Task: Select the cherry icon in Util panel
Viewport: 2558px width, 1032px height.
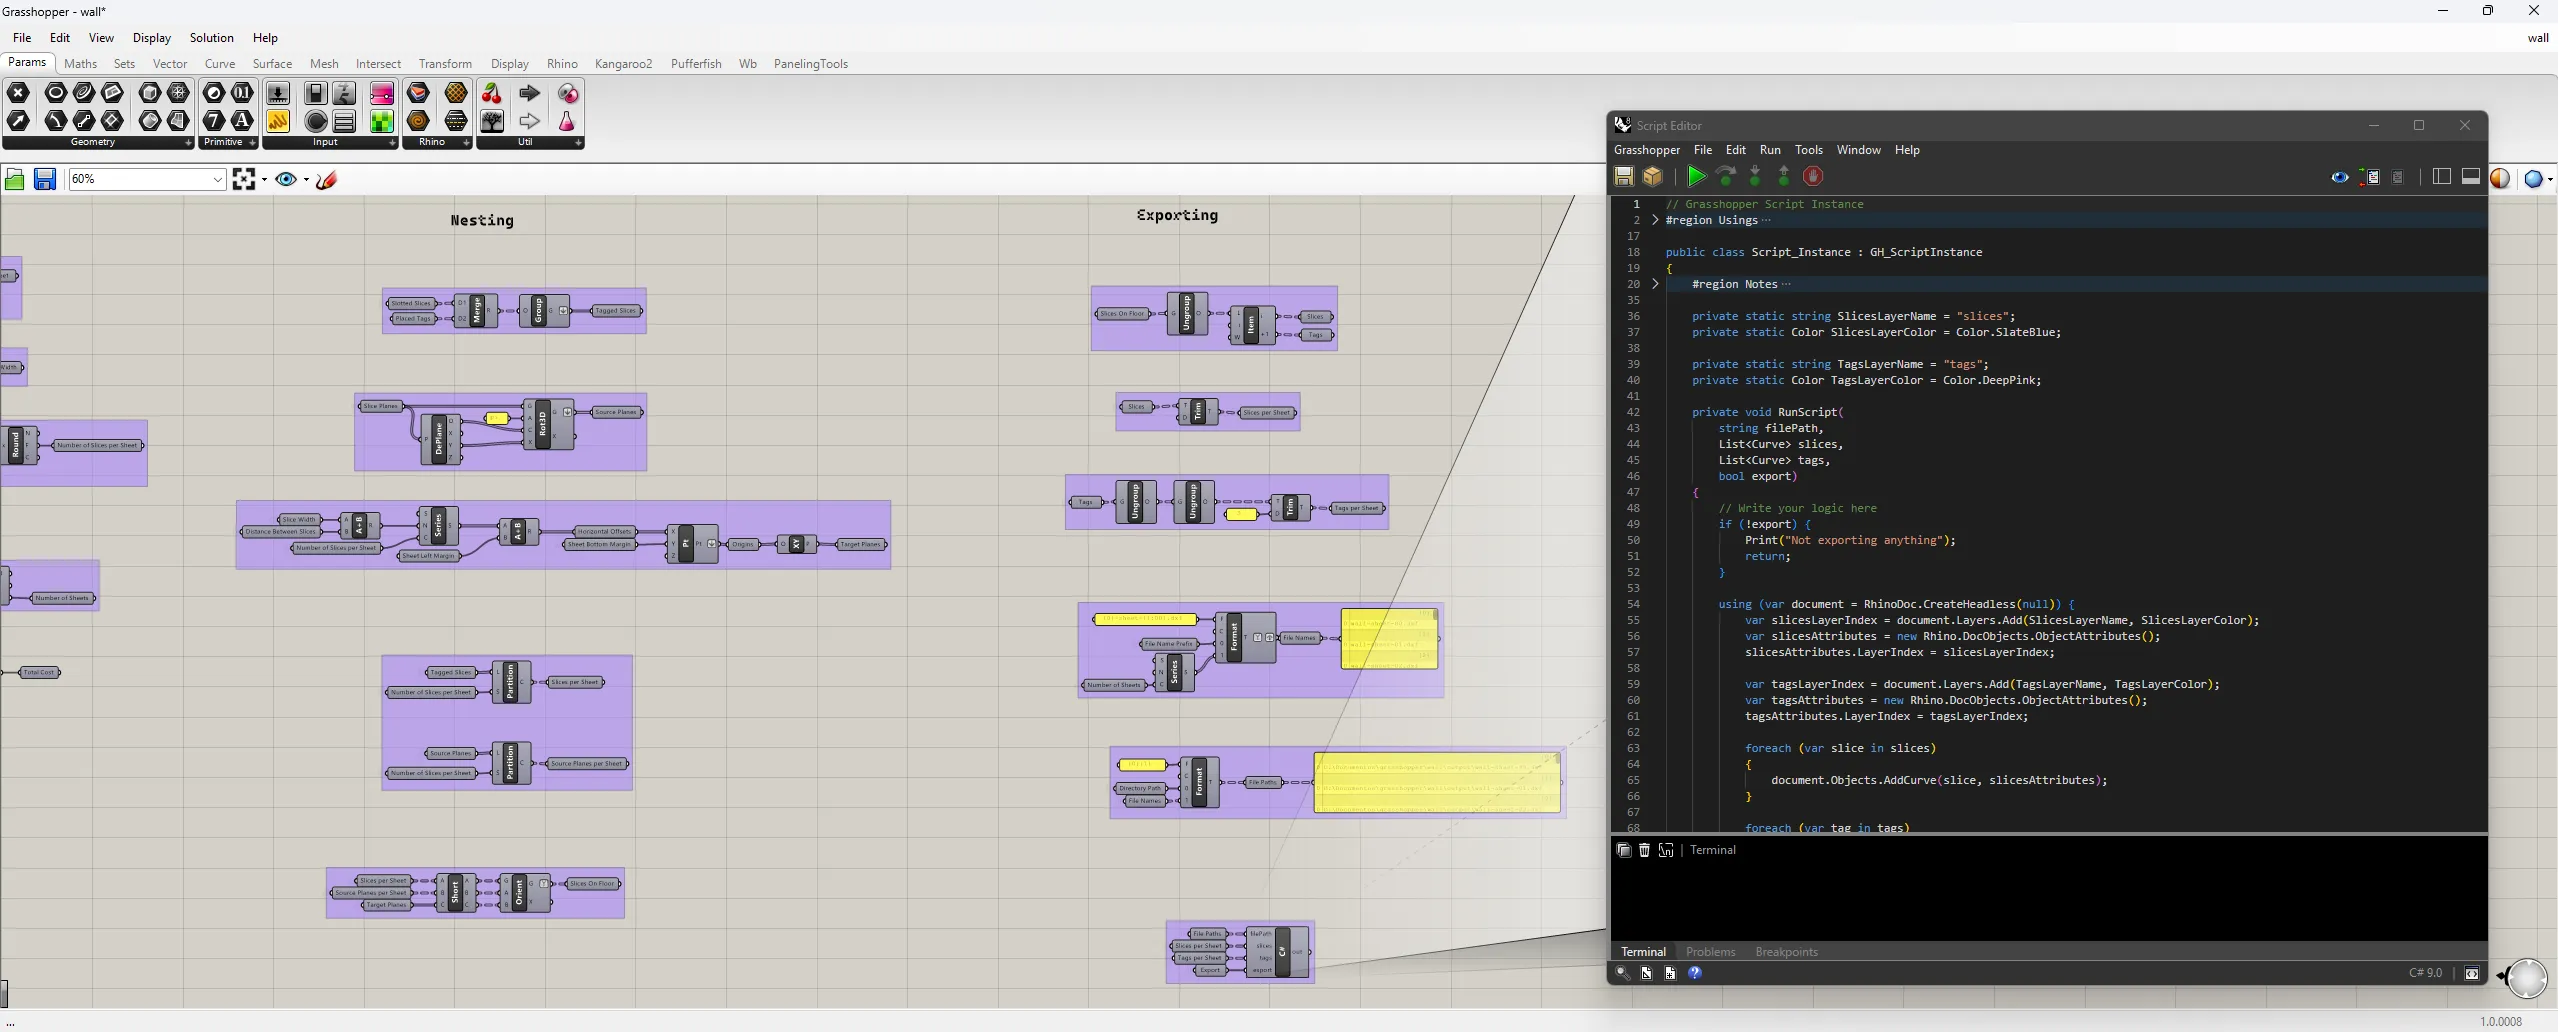Action: pos(492,93)
